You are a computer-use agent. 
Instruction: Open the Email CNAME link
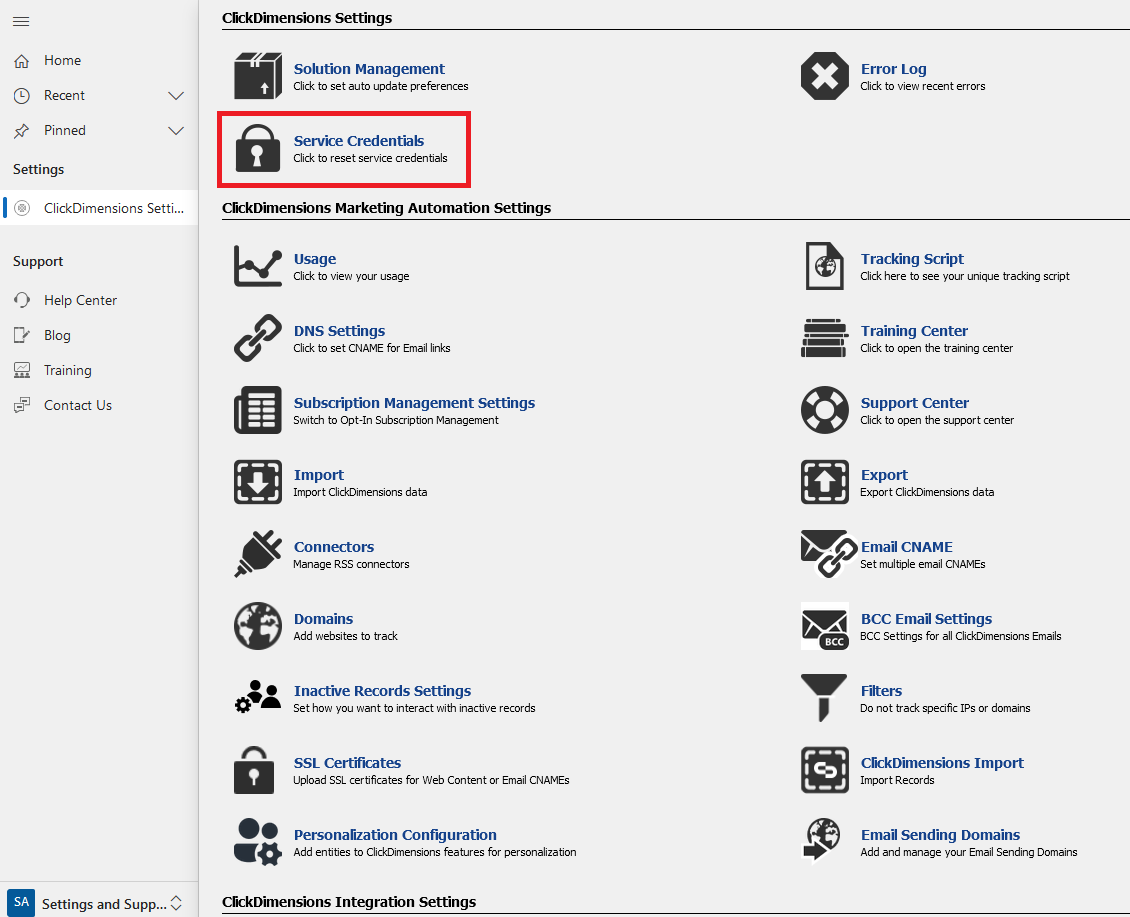pyautogui.click(x=907, y=547)
